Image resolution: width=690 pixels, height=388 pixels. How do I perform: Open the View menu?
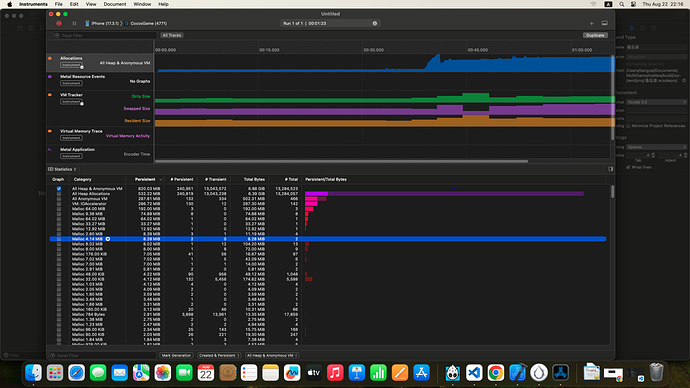91,4
